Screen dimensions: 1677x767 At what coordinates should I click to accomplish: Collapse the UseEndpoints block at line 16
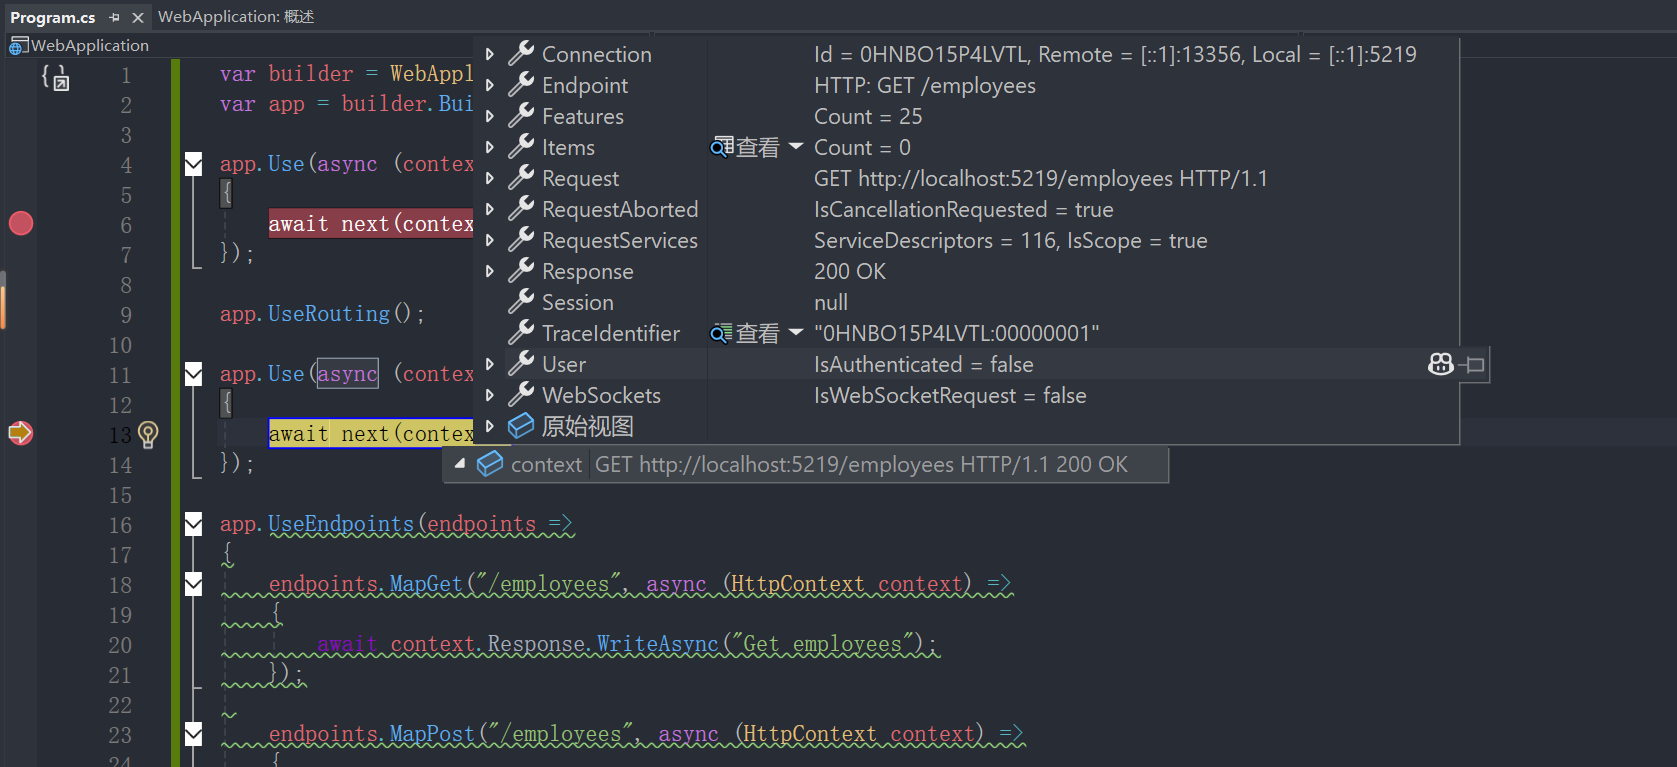[x=194, y=524]
